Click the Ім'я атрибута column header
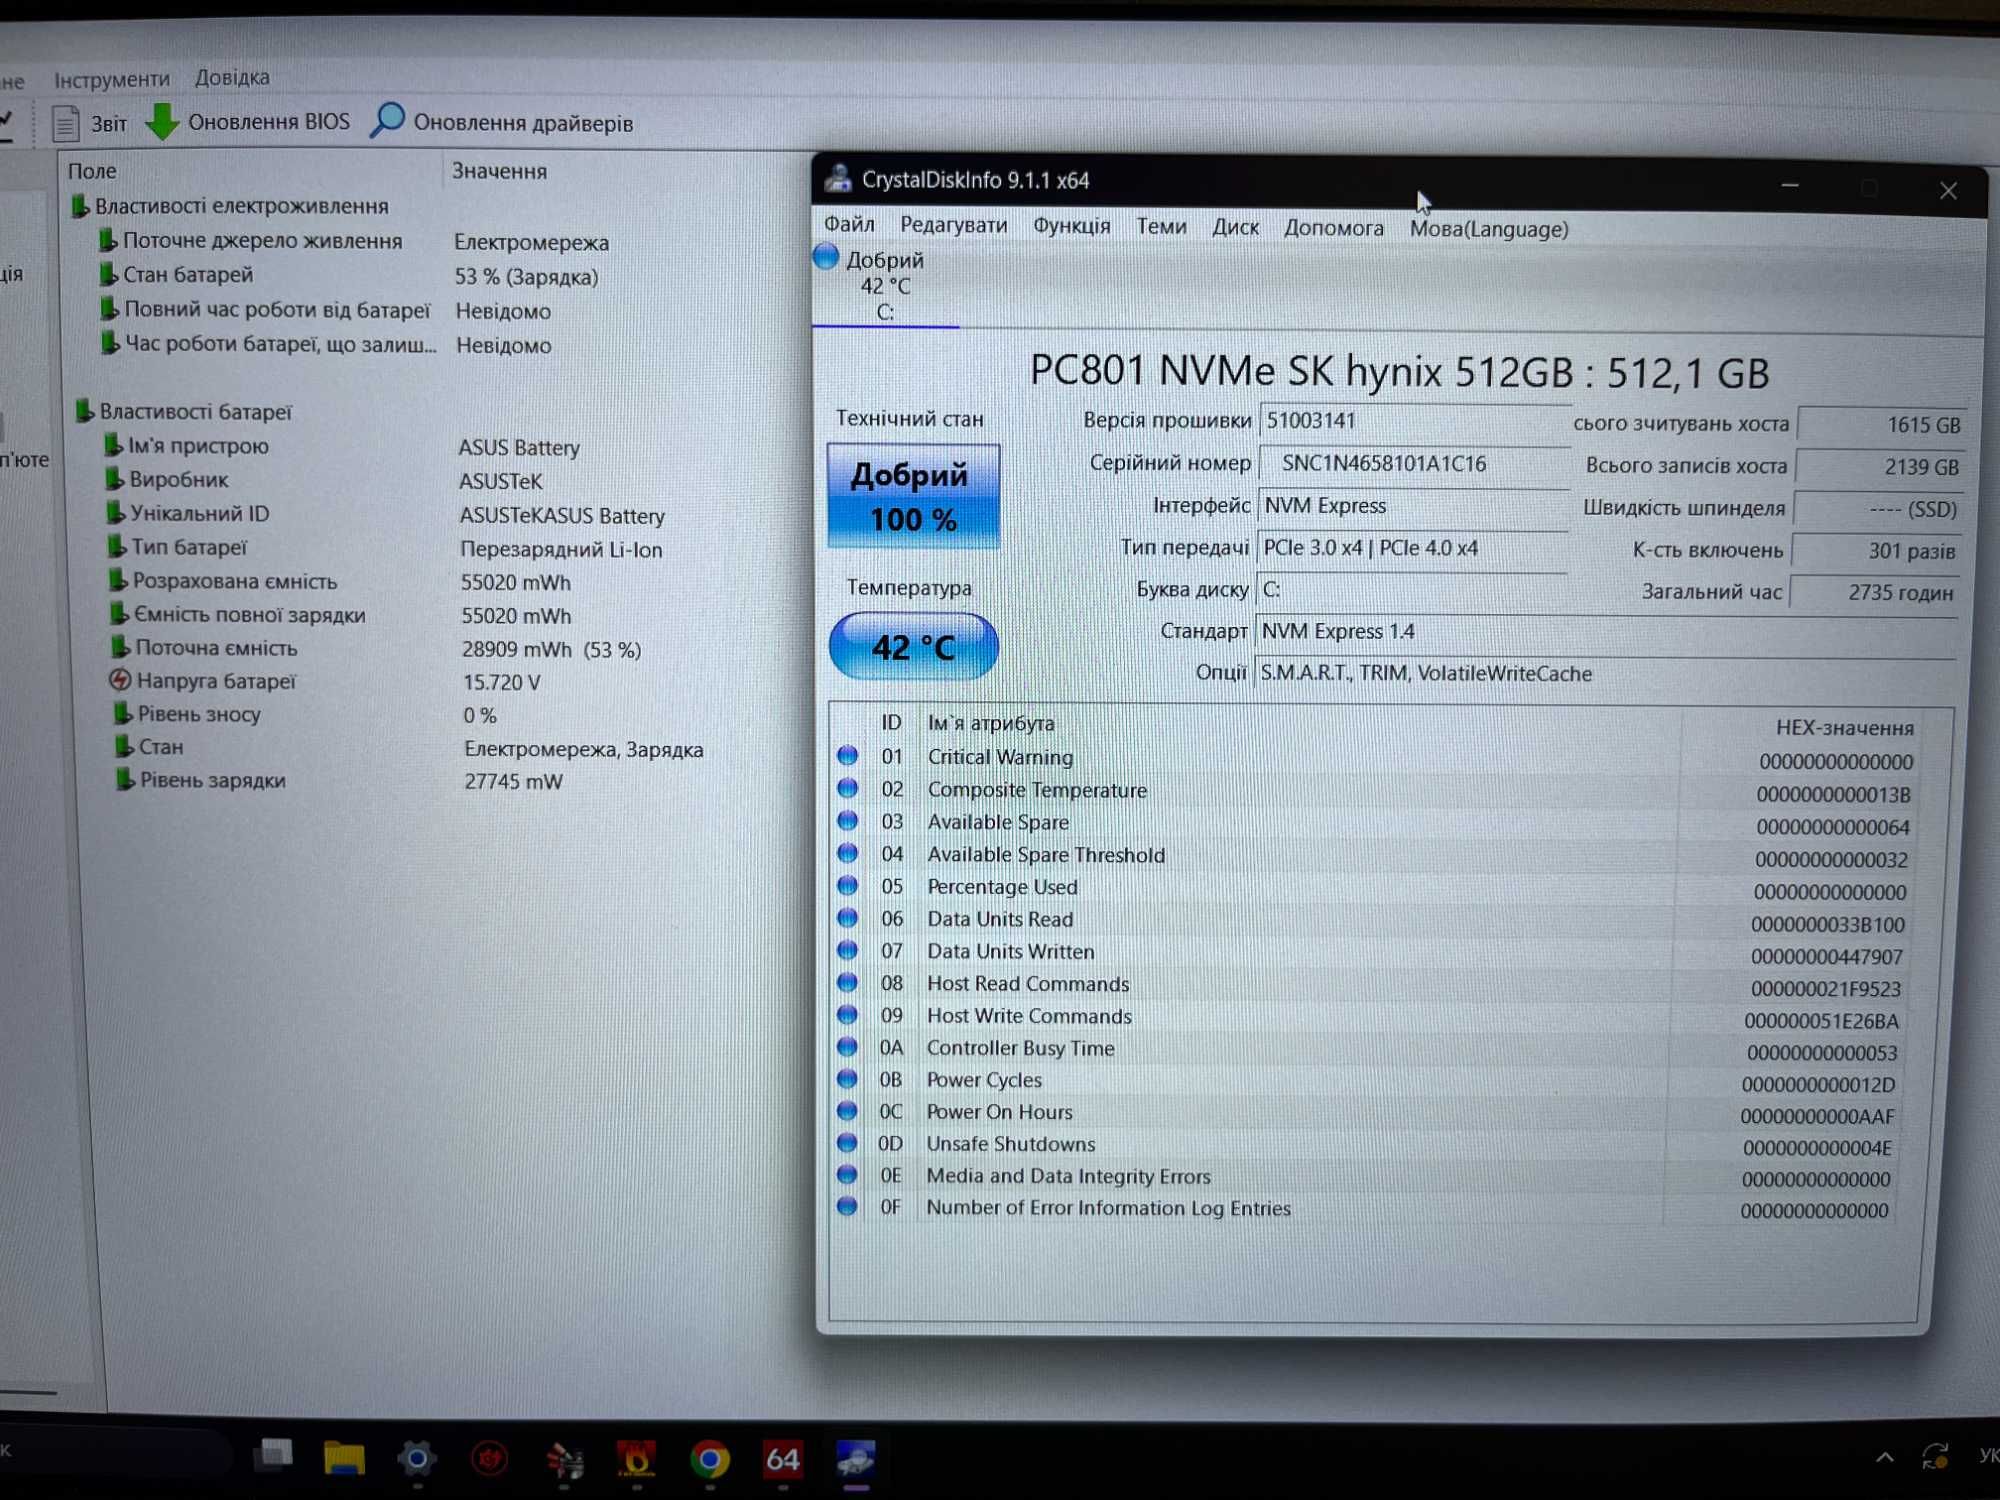Viewport: 2000px width, 1500px height. click(990, 723)
